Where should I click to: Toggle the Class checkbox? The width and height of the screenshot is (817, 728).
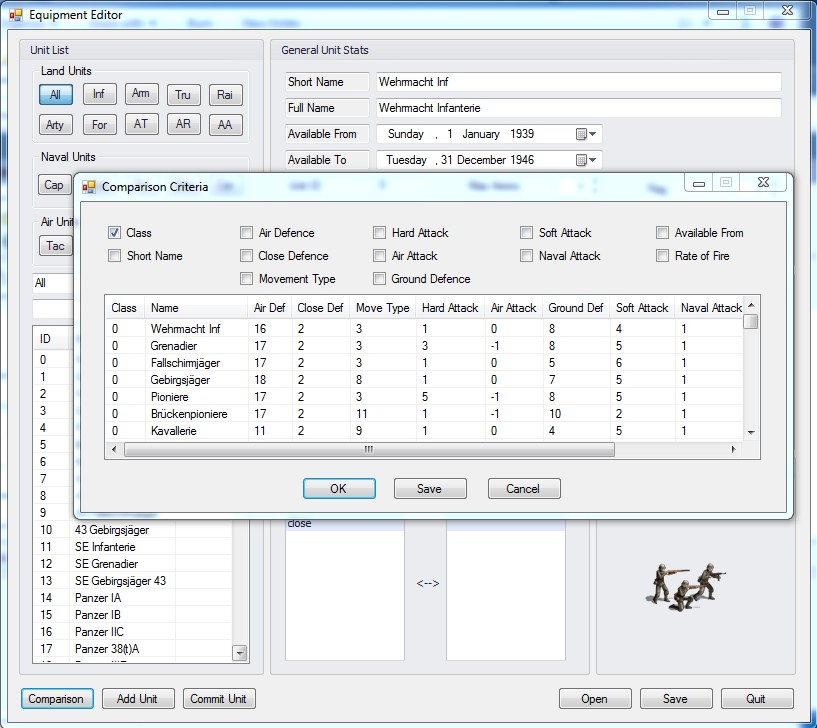point(114,233)
